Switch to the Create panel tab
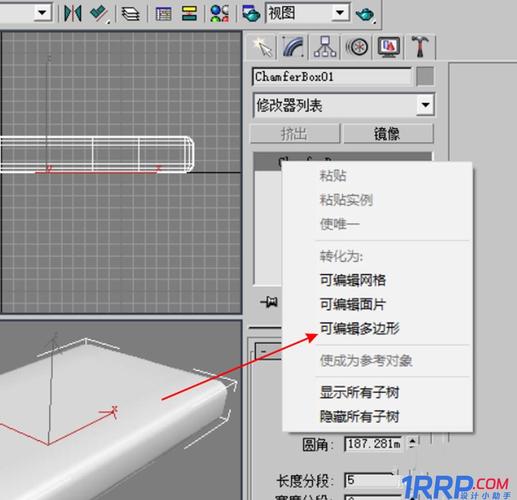This screenshot has height=500, width=517. (x=262, y=47)
